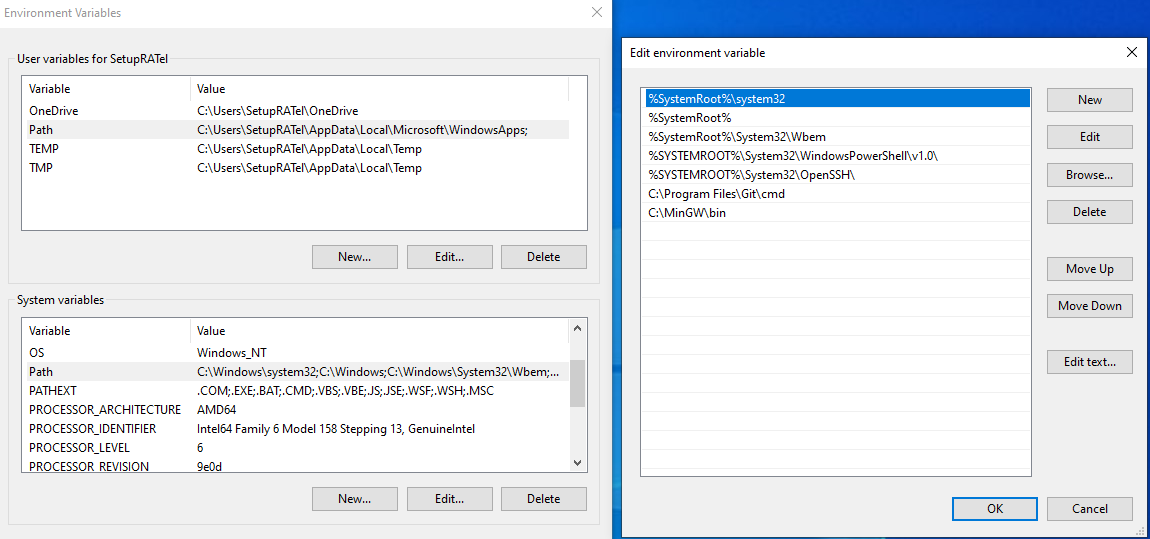The height and width of the screenshot is (539, 1150).
Task: Select the PROCESSOR_ARCHITECTURE variable
Action: click(x=296, y=410)
